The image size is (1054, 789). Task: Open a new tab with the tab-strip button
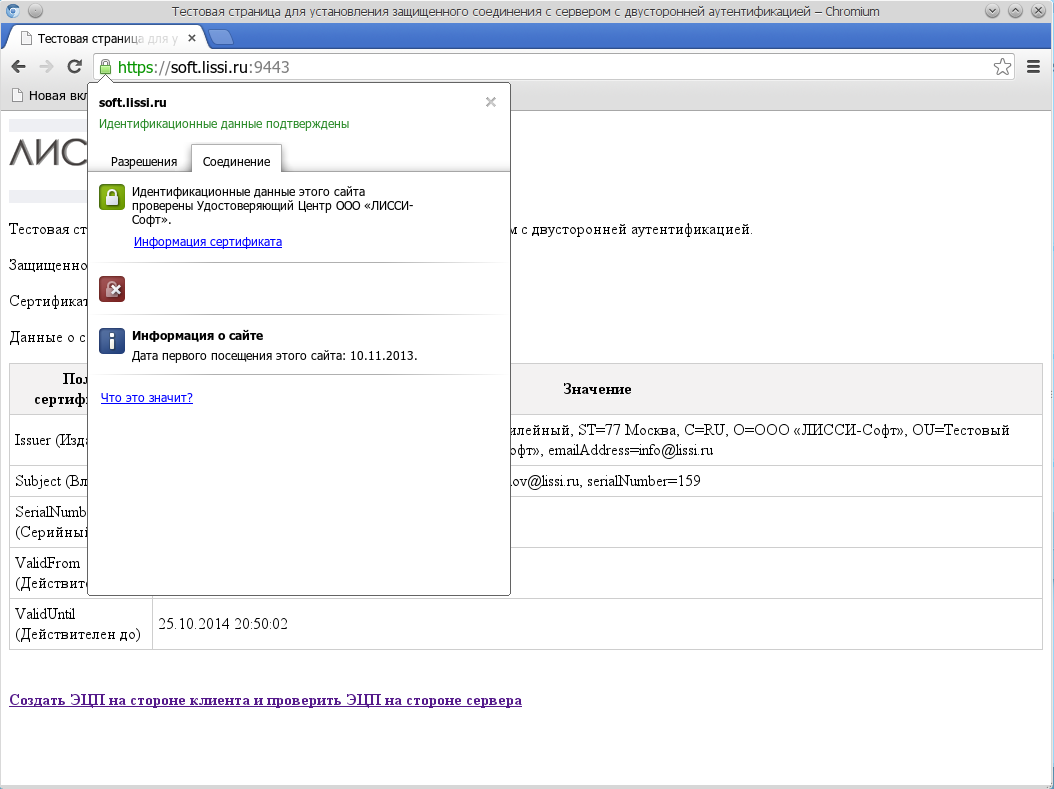[222, 38]
